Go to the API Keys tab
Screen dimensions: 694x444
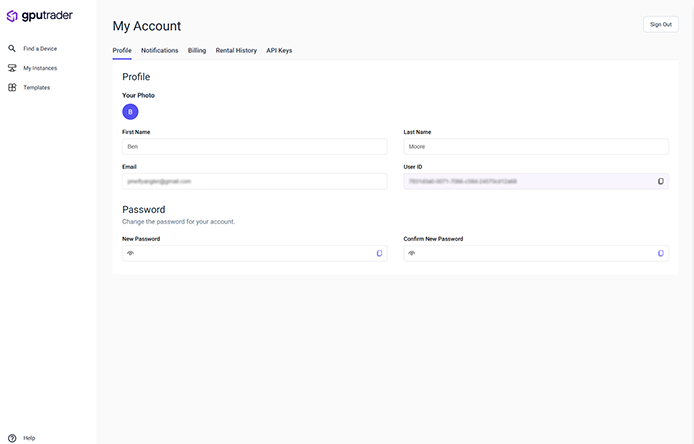[279, 50]
